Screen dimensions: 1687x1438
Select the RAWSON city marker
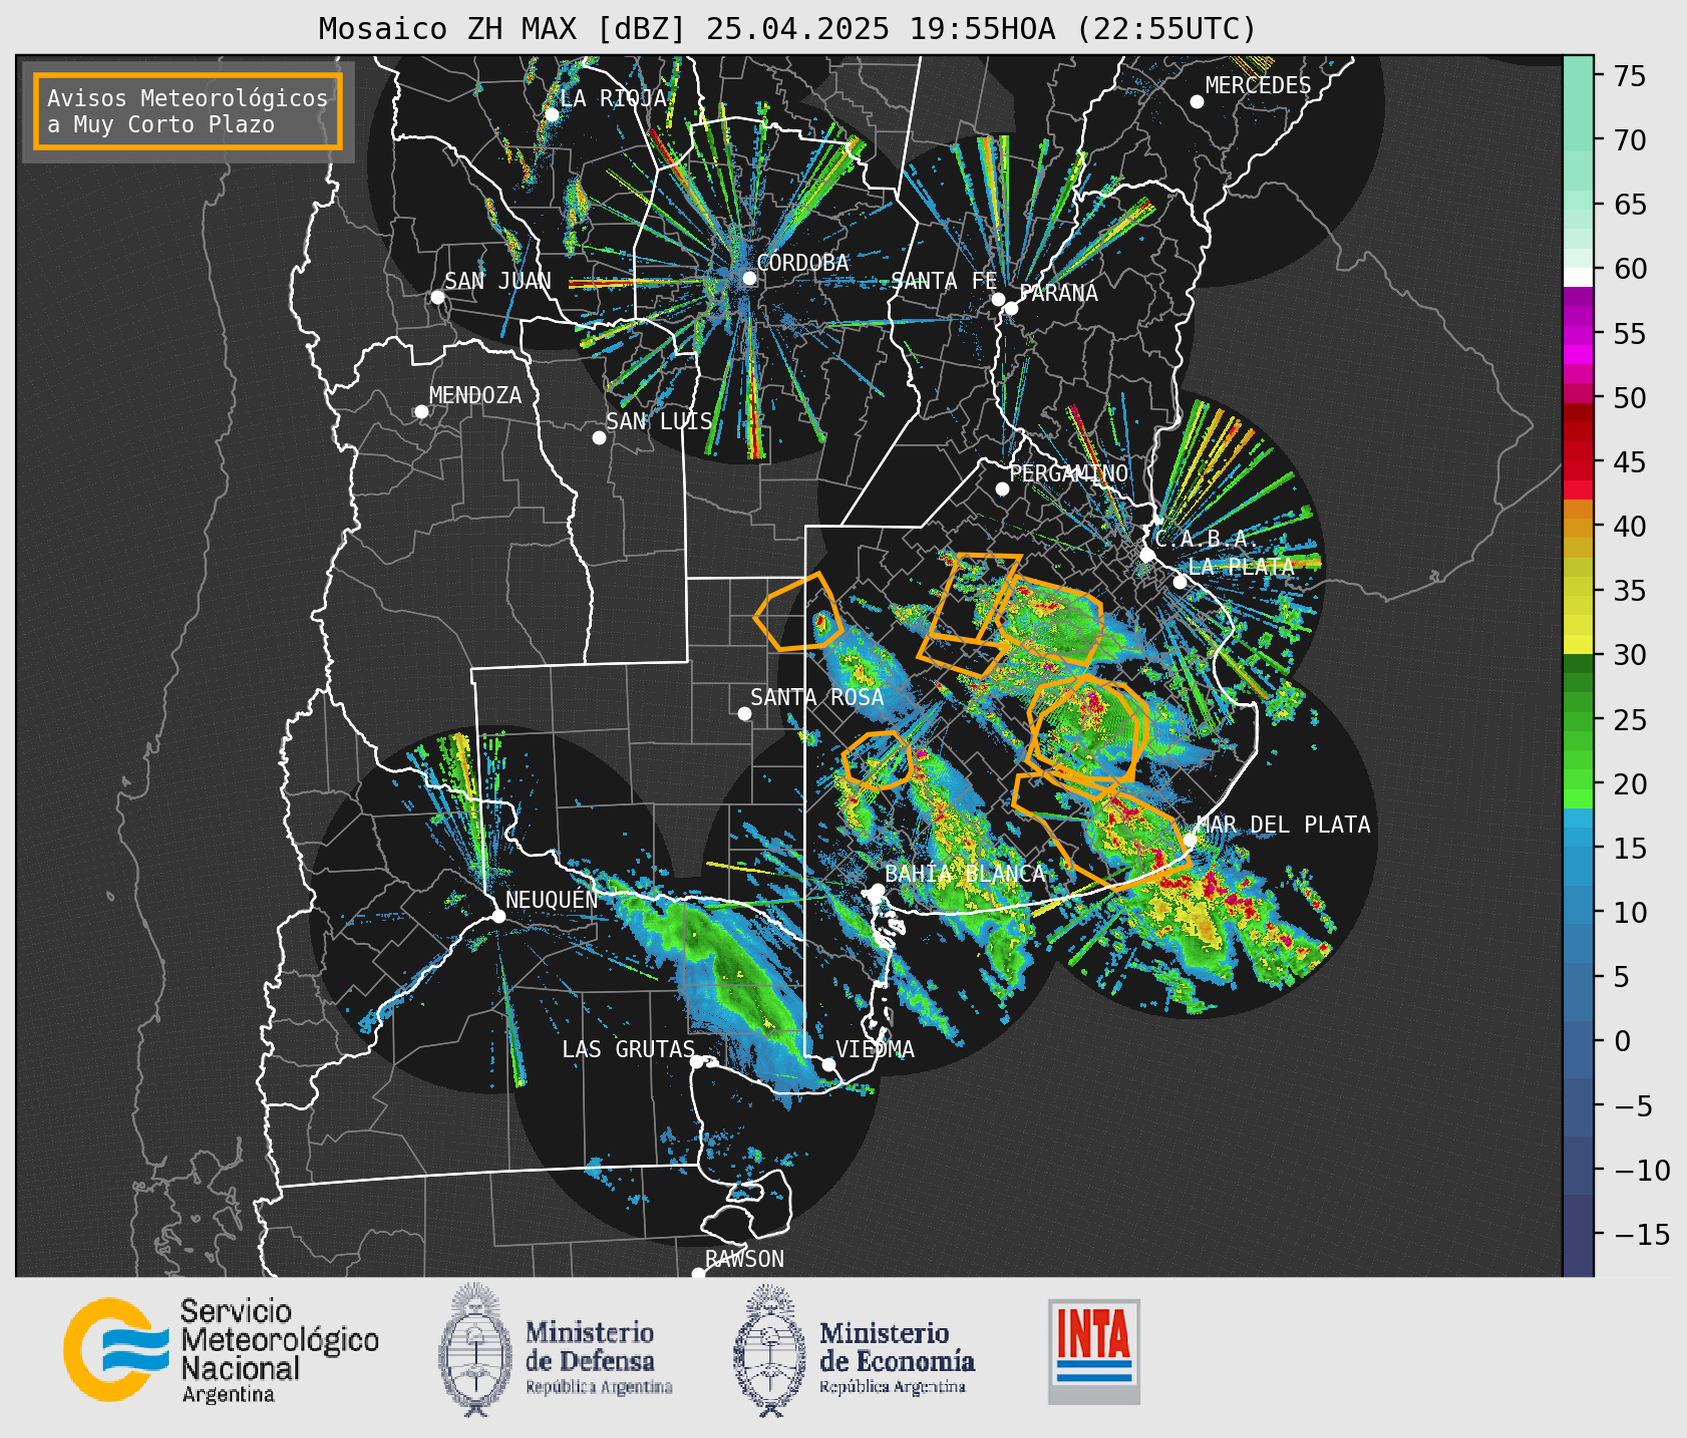(698, 1274)
